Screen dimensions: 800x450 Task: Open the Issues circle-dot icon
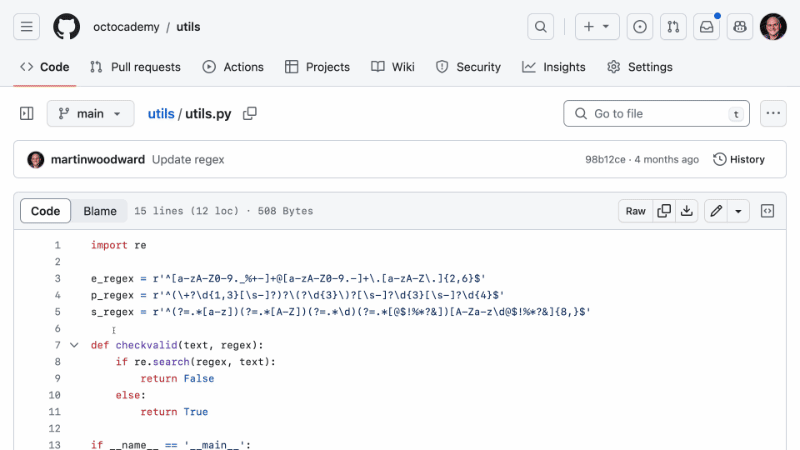pos(639,27)
